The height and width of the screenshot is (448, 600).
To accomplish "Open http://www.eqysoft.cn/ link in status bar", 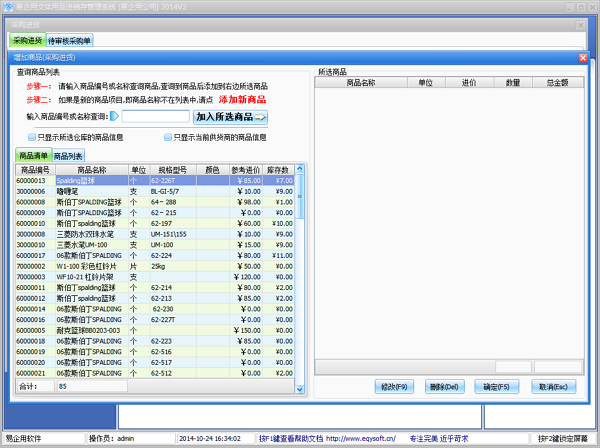I will coord(361,439).
